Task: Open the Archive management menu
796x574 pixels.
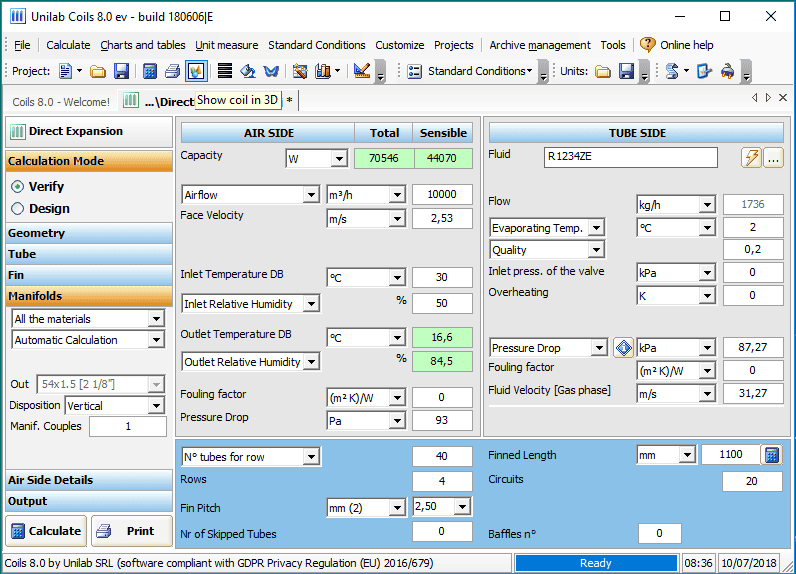Action: 540,45
